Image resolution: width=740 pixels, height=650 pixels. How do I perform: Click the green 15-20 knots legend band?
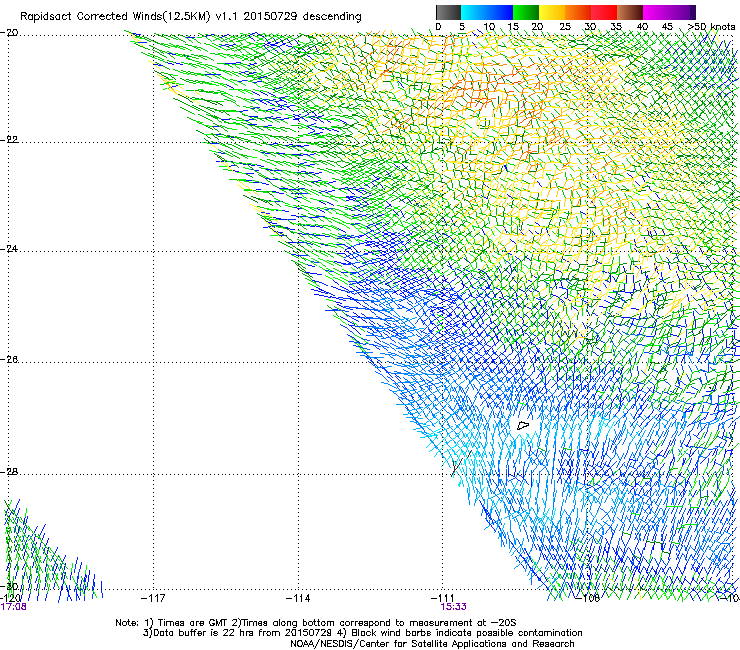tap(526, 12)
